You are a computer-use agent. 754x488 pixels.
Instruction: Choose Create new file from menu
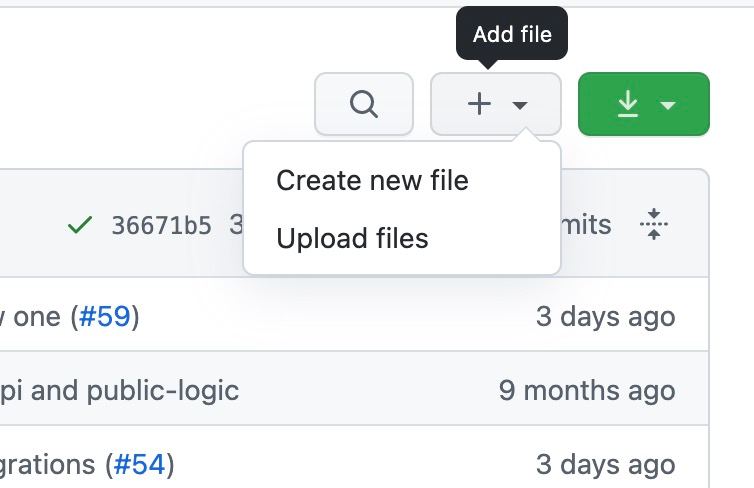pyautogui.click(x=372, y=181)
